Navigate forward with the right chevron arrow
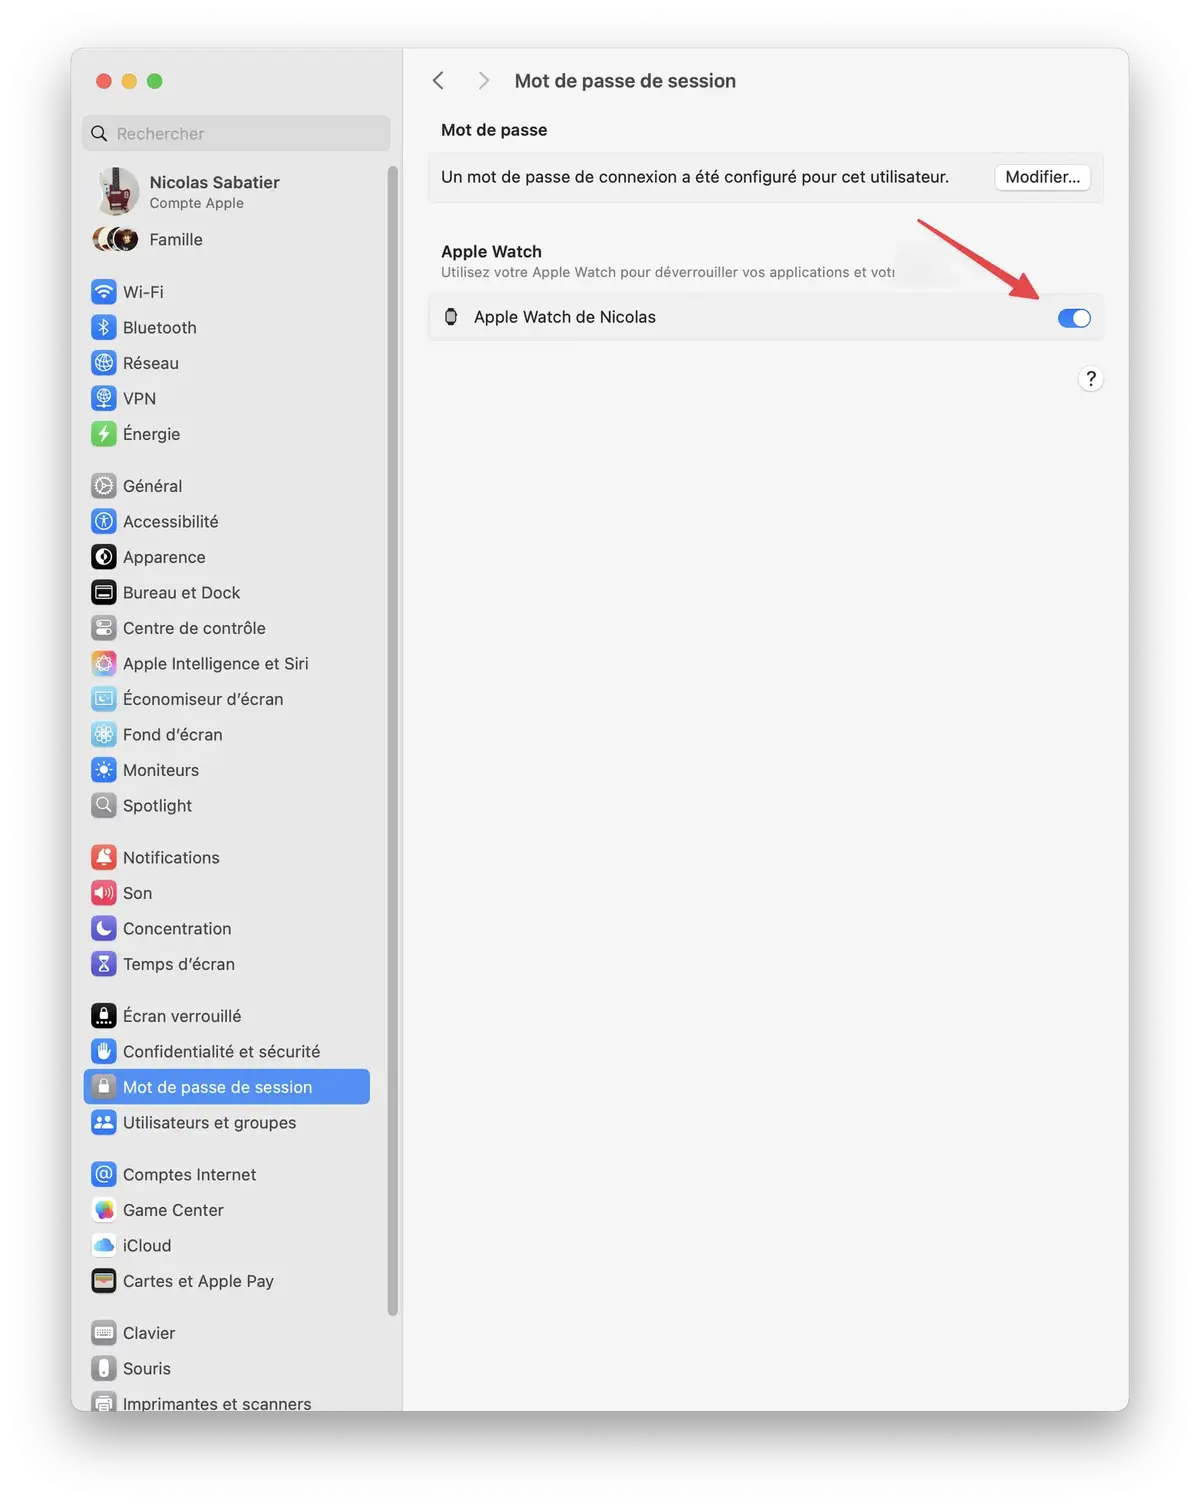The image size is (1200, 1505). (483, 80)
